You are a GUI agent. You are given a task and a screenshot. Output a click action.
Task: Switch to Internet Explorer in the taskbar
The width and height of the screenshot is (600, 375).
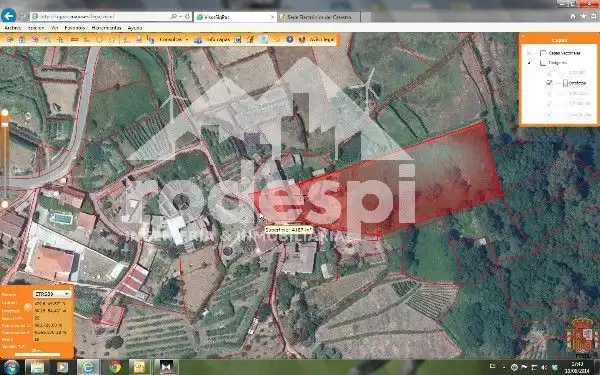(x=88, y=367)
